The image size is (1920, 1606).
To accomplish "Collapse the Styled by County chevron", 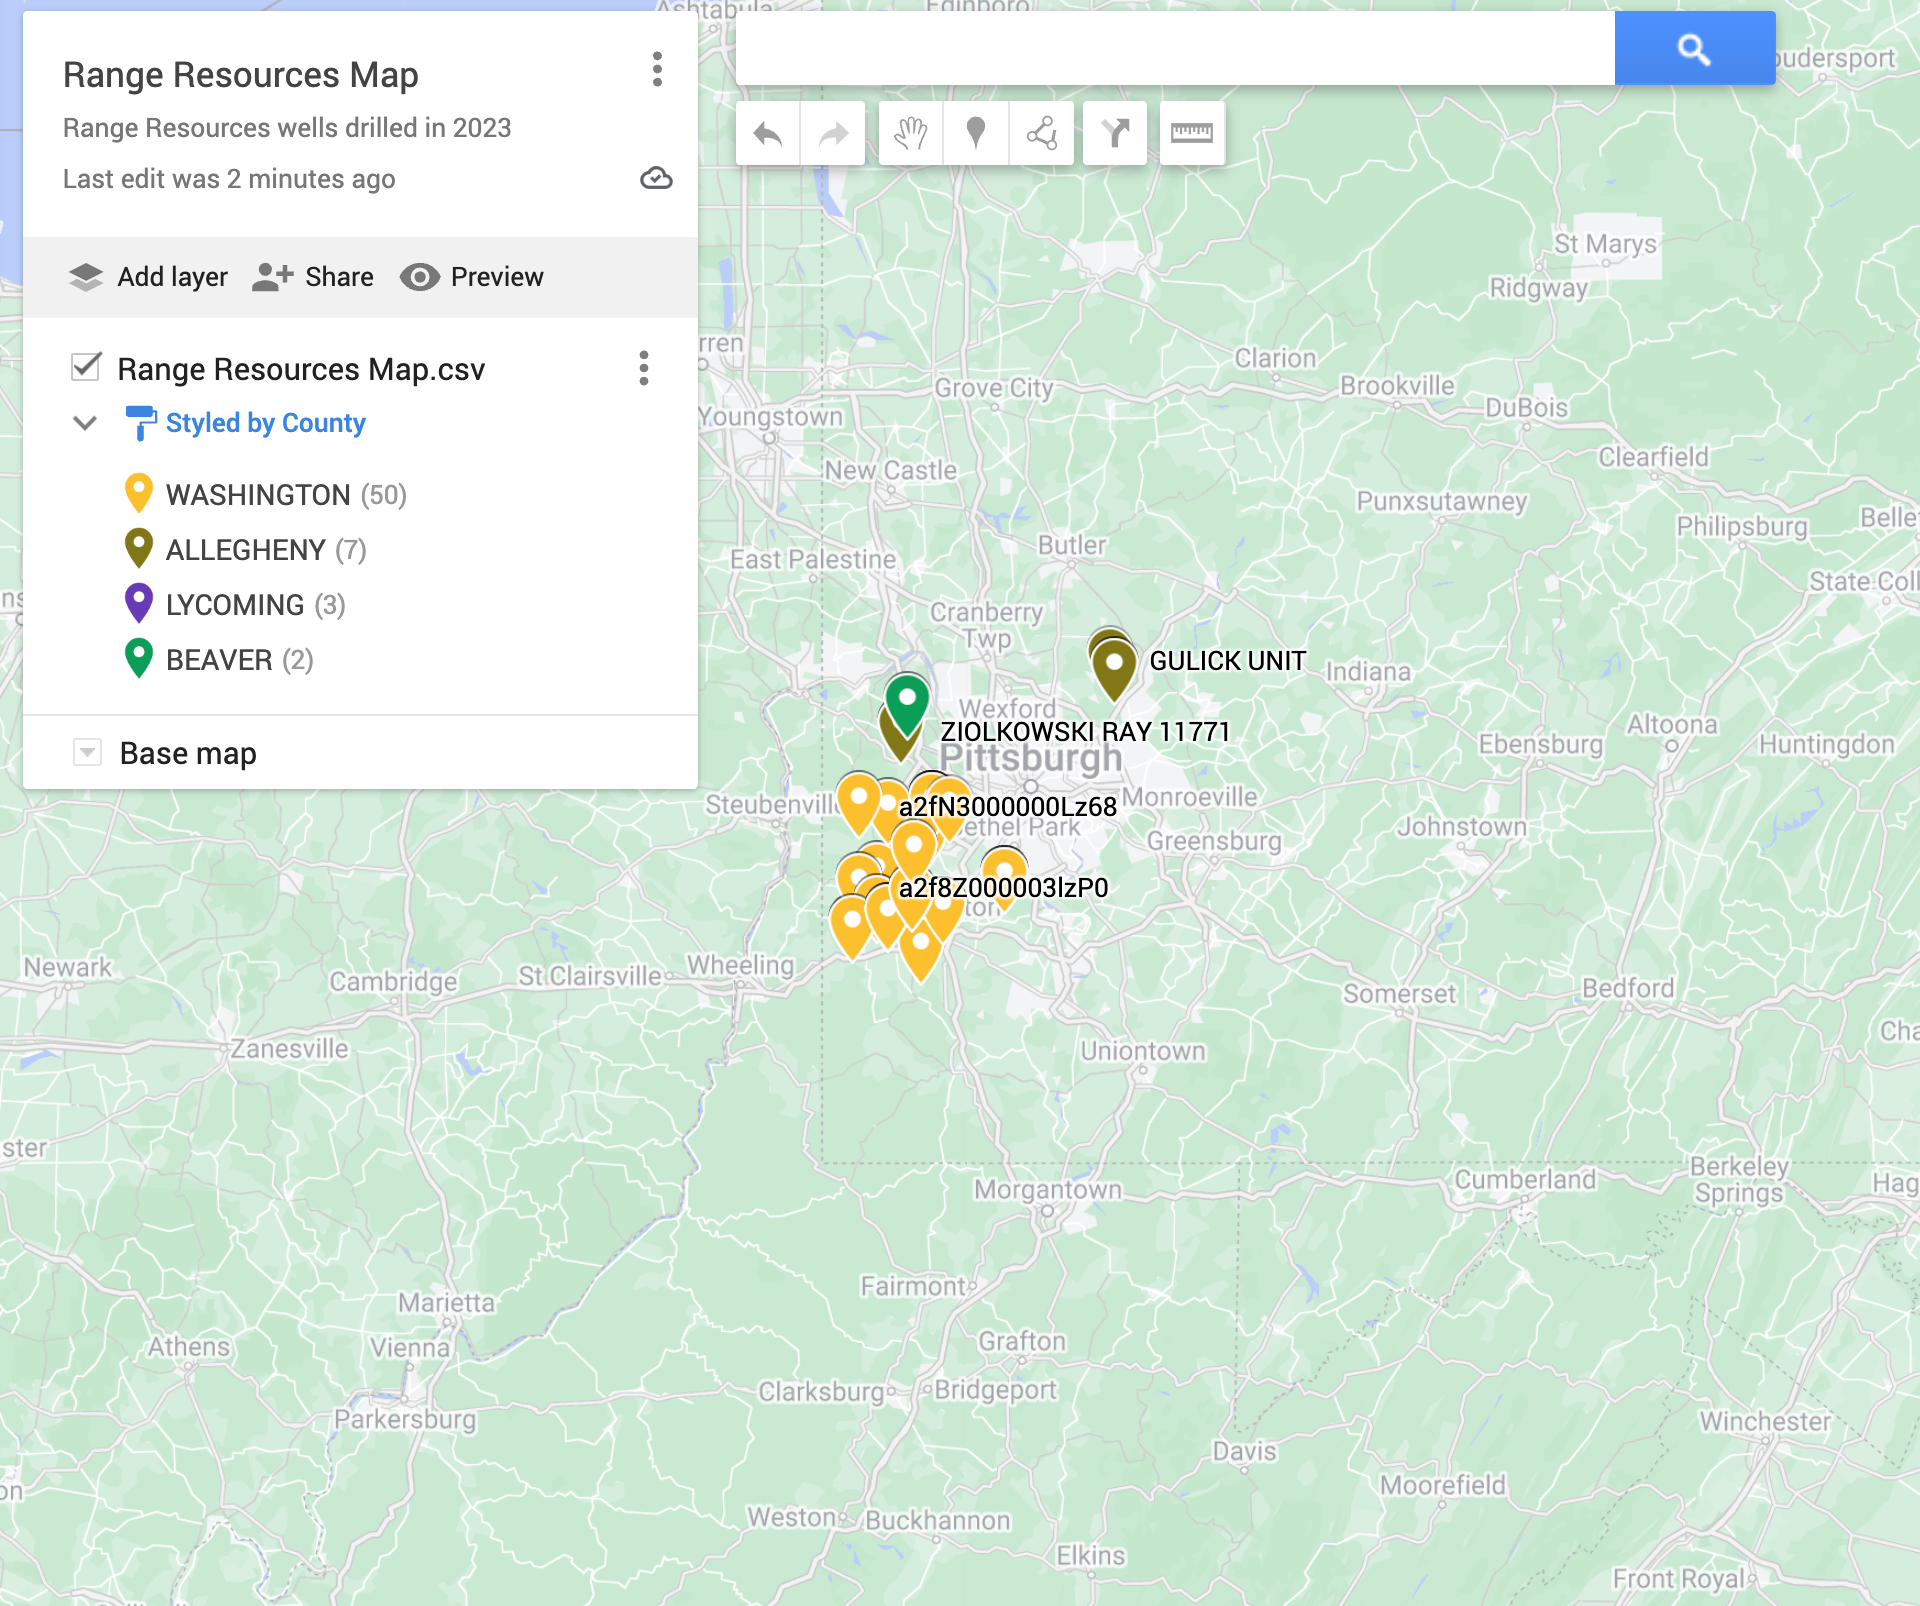I will pyautogui.click(x=85, y=423).
